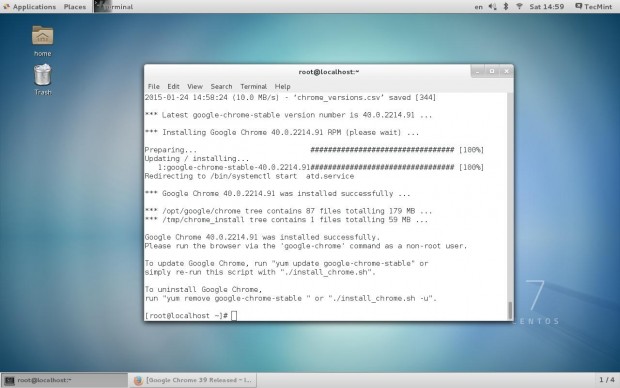Open the terminal View menu

(195, 87)
